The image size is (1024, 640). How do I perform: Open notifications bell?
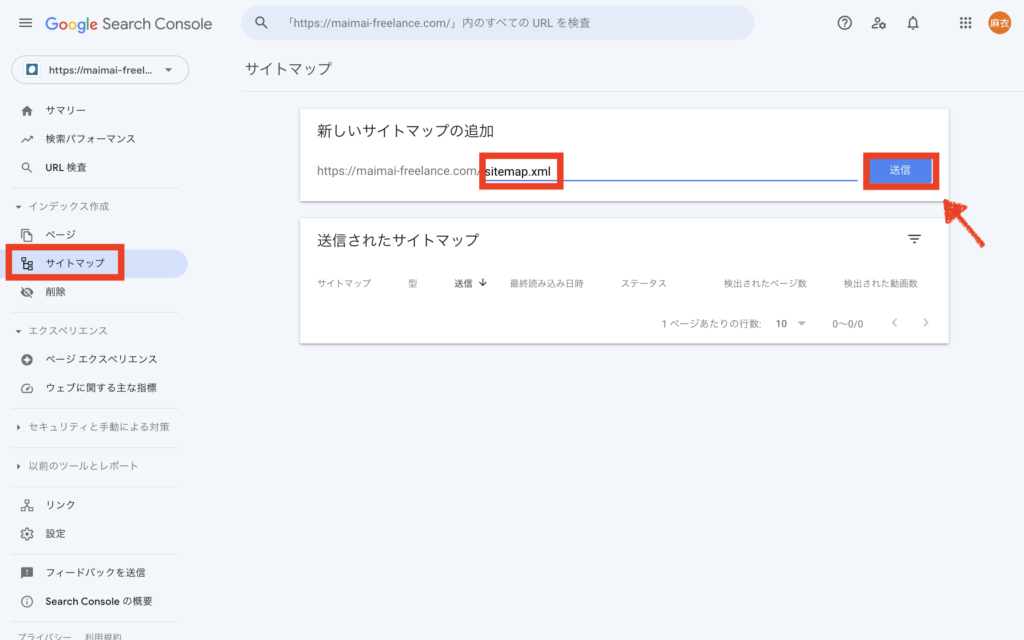pyautogui.click(x=913, y=24)
